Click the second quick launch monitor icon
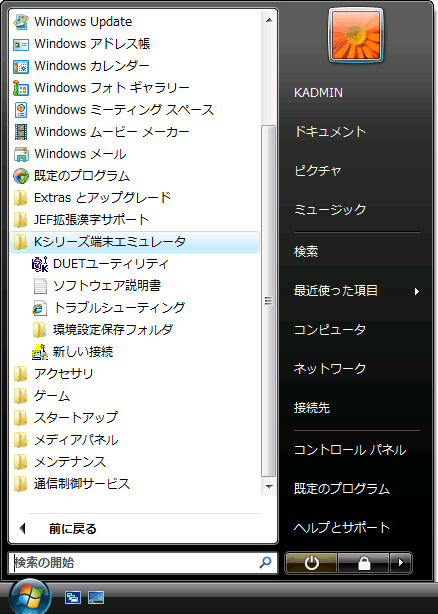This screenshot has height=614, width=438. pos(96,598)
